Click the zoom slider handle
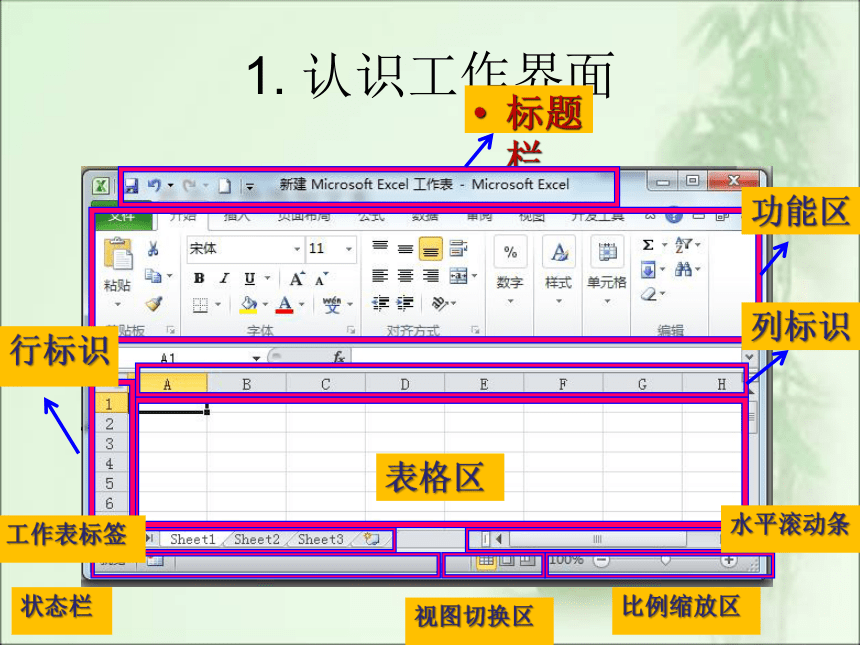Screen dimensions: 860x645 pos(665,561)
